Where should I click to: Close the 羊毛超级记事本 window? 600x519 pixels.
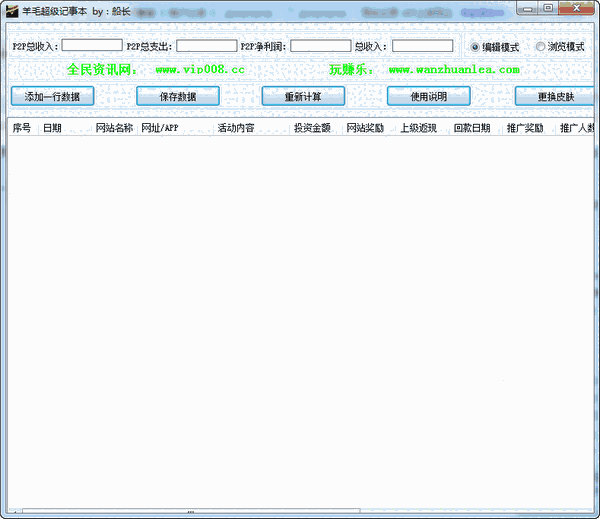click(576, 8)
